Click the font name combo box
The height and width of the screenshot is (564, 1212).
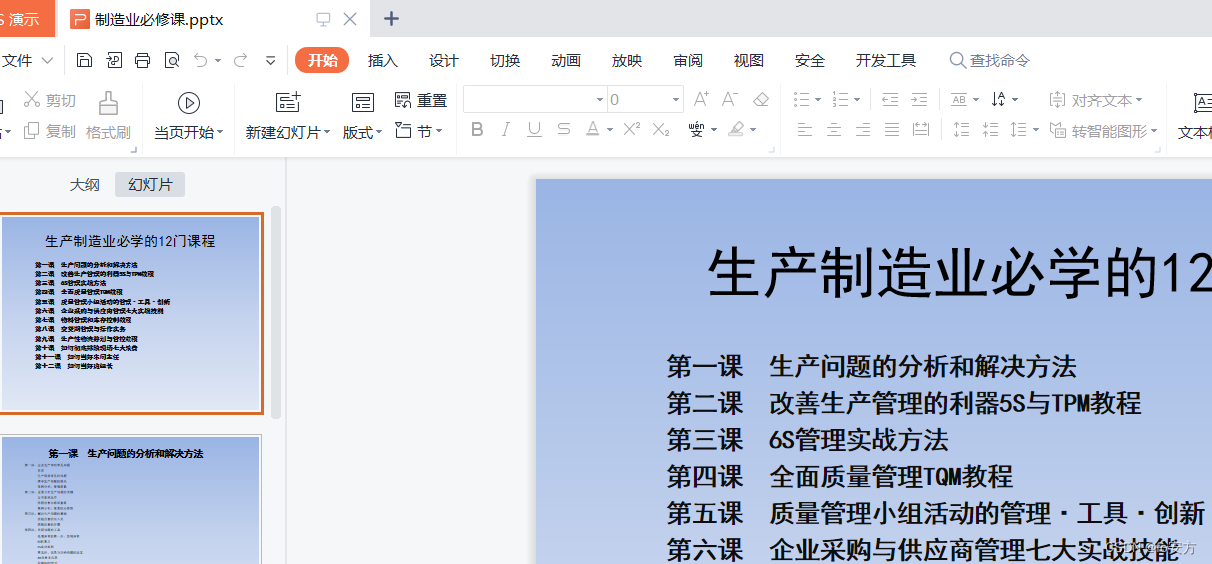coord(535,99)
